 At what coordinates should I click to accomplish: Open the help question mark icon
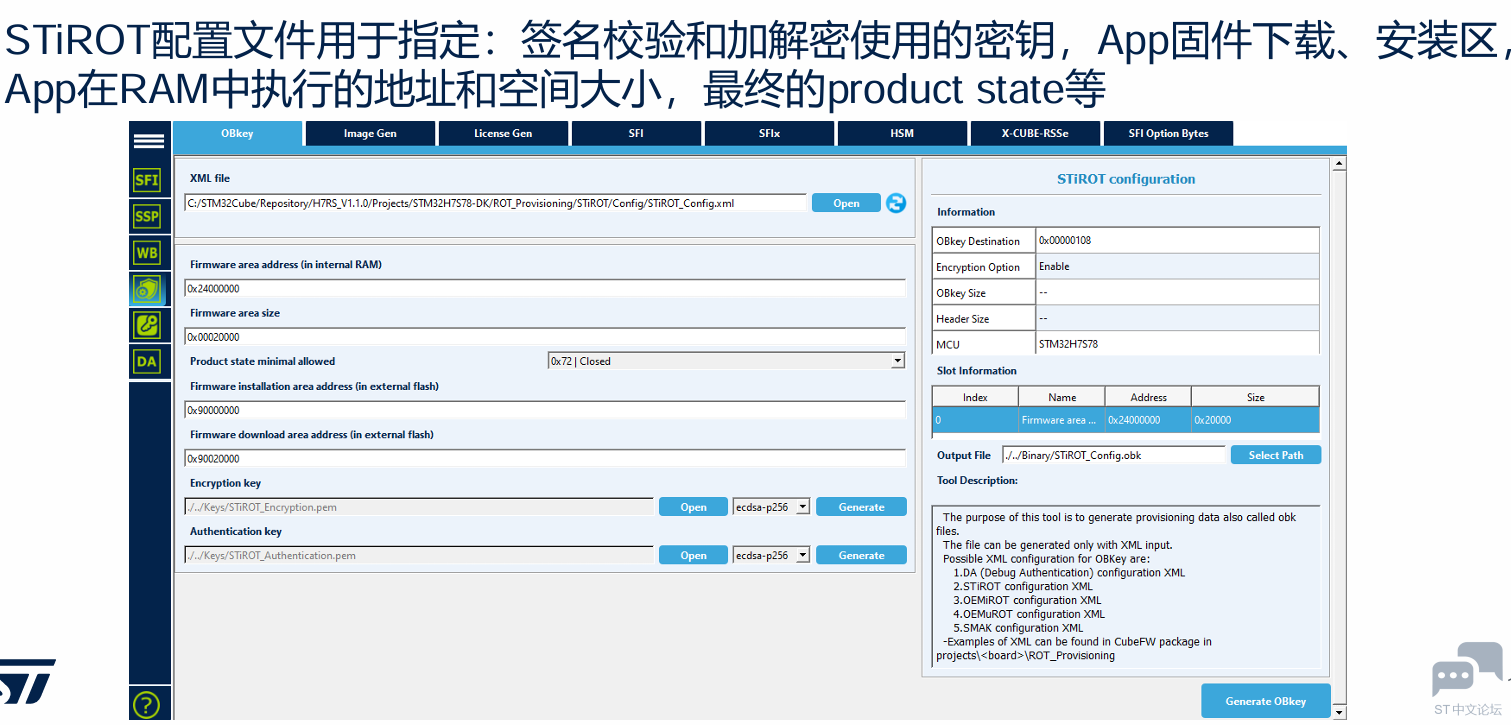click(146, 704)
